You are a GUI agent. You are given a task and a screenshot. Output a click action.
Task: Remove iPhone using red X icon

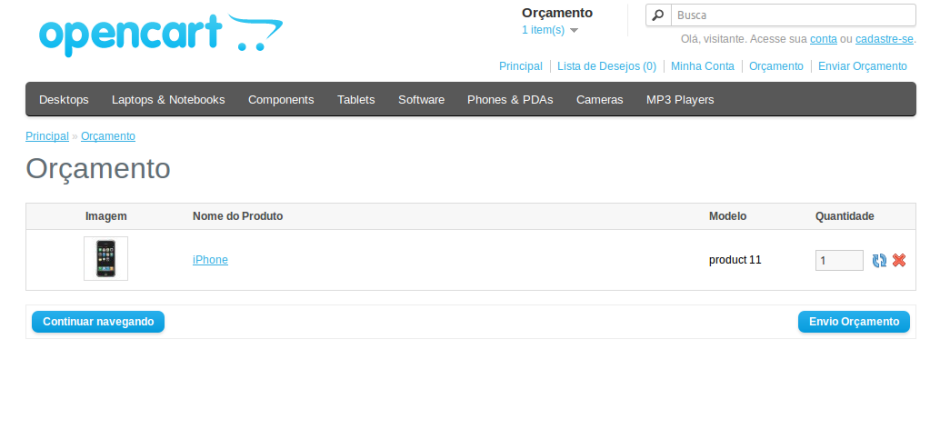(x=899, y=260)
